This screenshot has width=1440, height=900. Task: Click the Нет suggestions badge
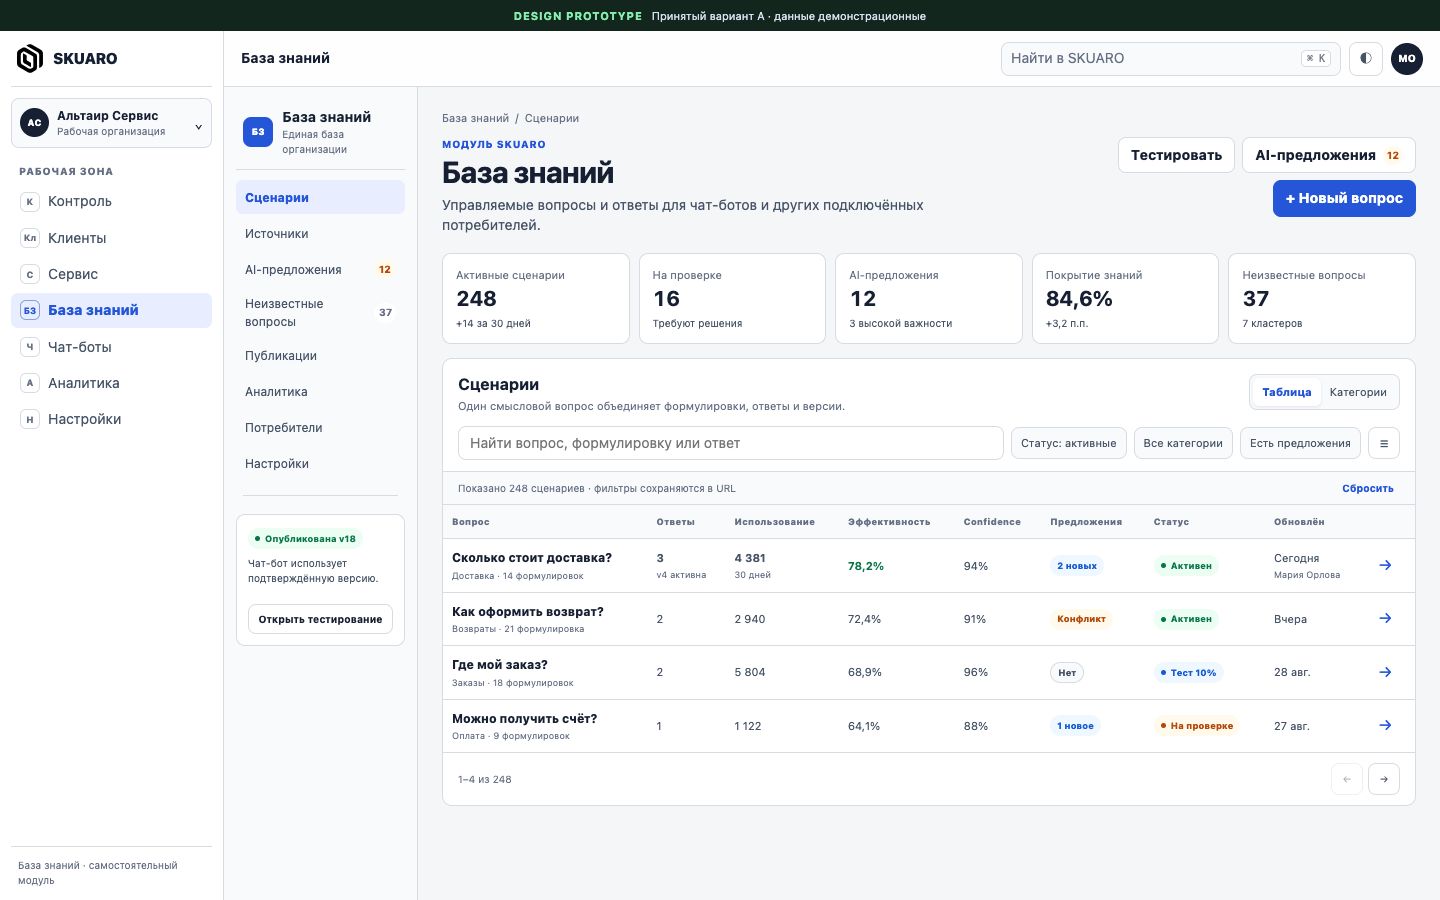tap(1067, 673)
